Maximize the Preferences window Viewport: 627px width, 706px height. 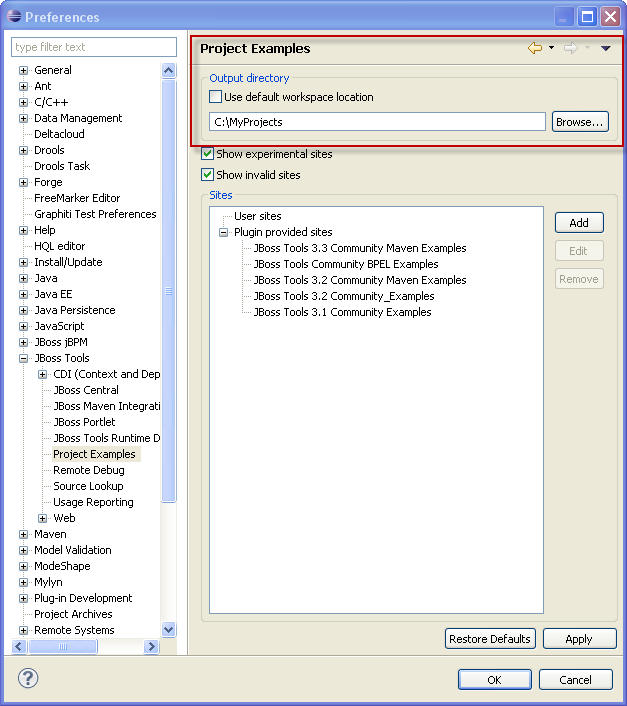(x=587, y=17)
